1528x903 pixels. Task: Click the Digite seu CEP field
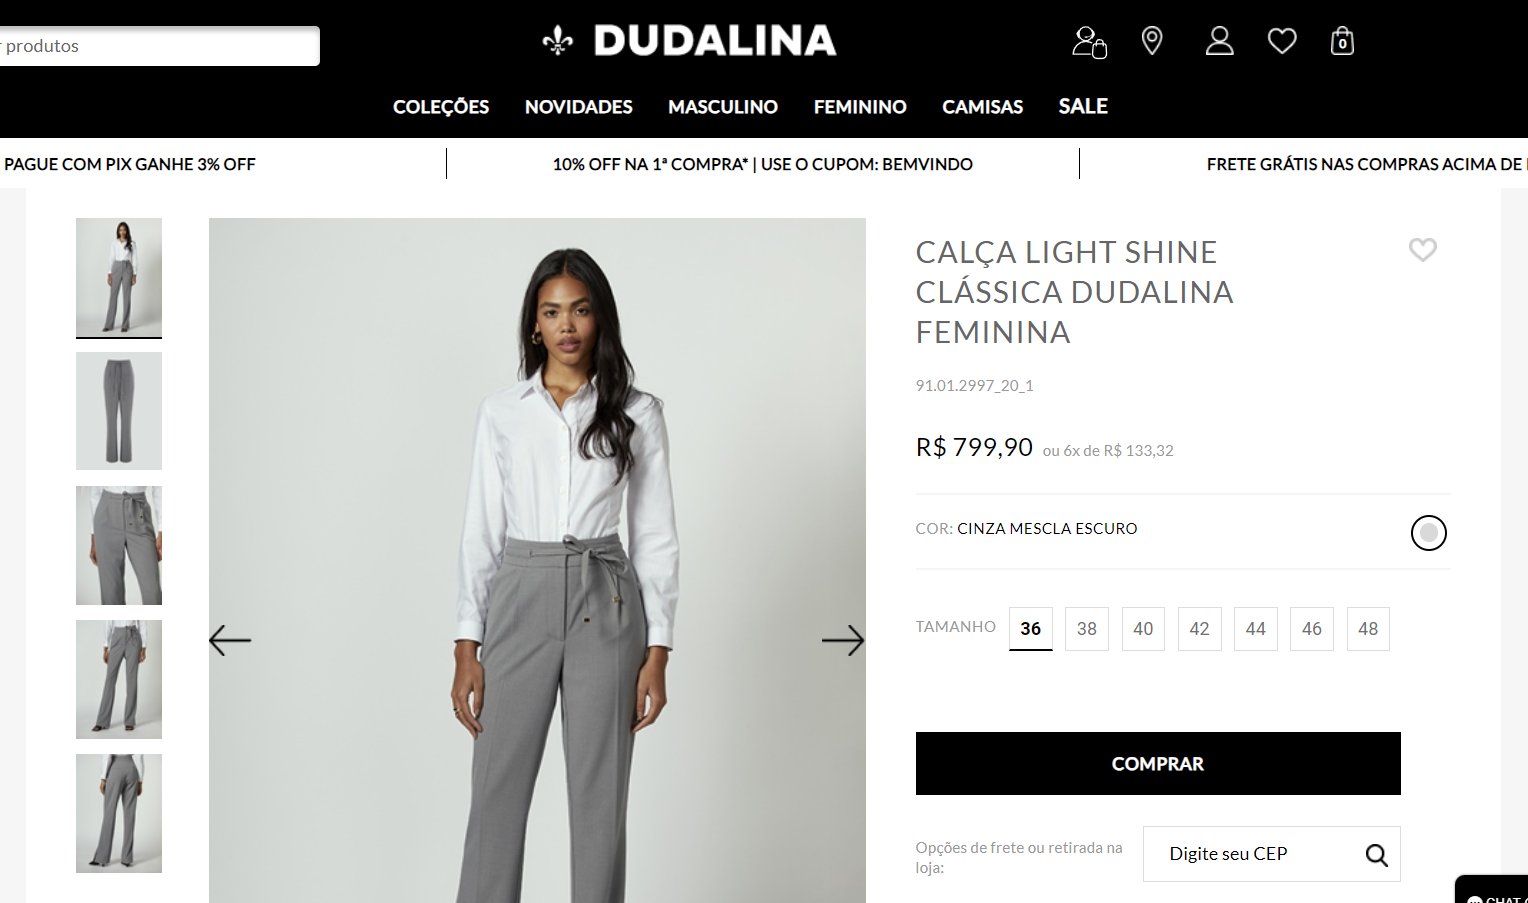1254,854
